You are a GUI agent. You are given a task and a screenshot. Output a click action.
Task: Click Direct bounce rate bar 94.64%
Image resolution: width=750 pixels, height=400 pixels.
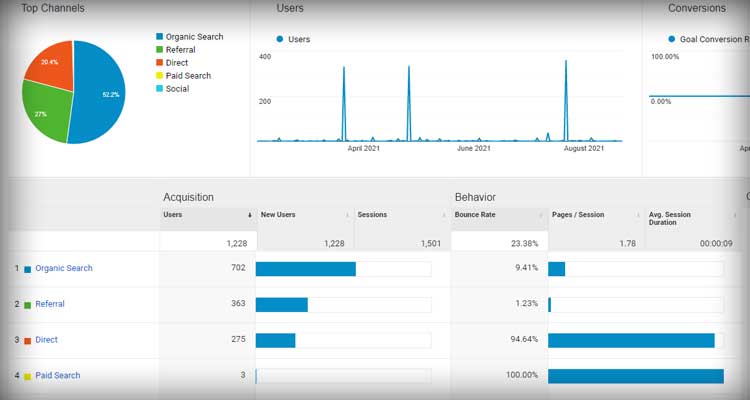(631, 341)
